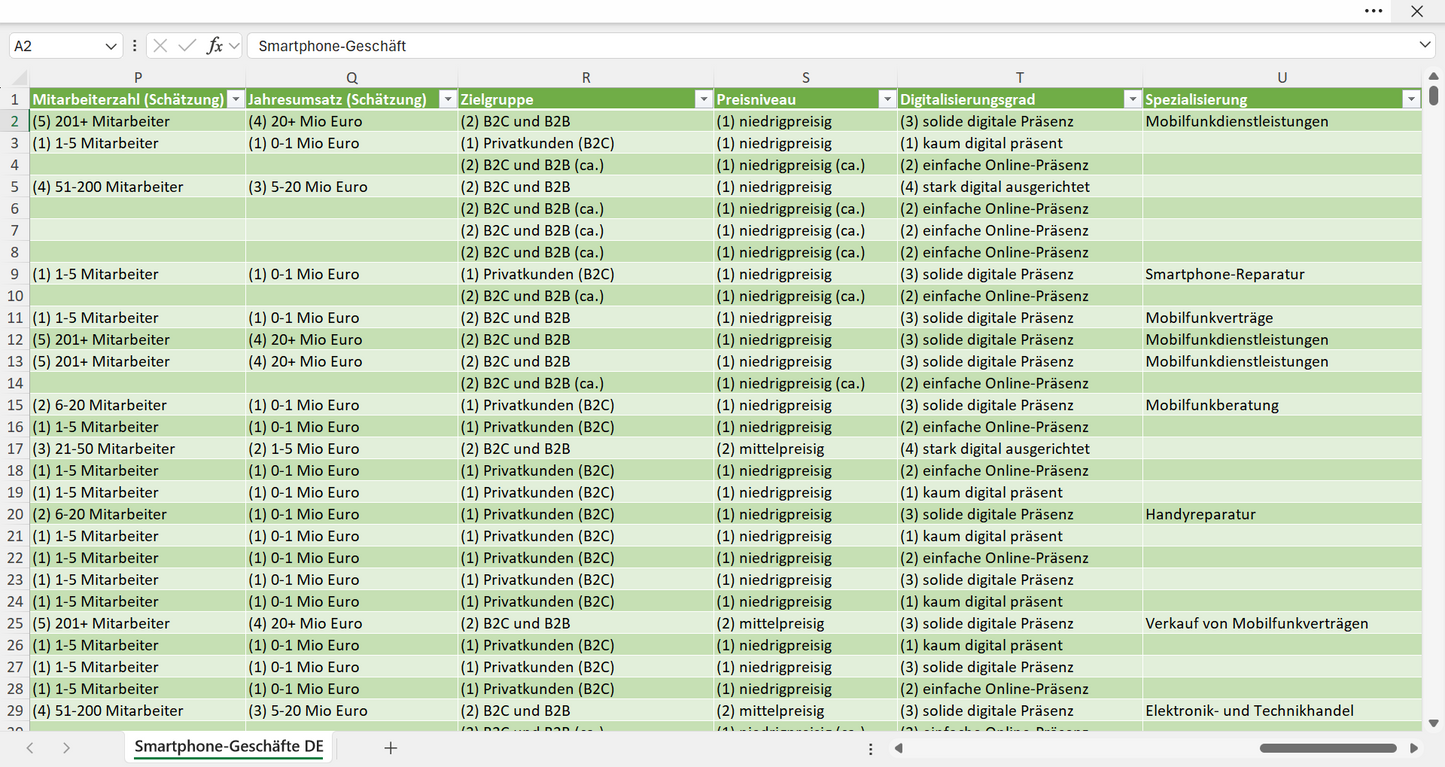Expand the formula bar with the chevron
Viewport: 1445px width, 767px height.
(1425, 46)
